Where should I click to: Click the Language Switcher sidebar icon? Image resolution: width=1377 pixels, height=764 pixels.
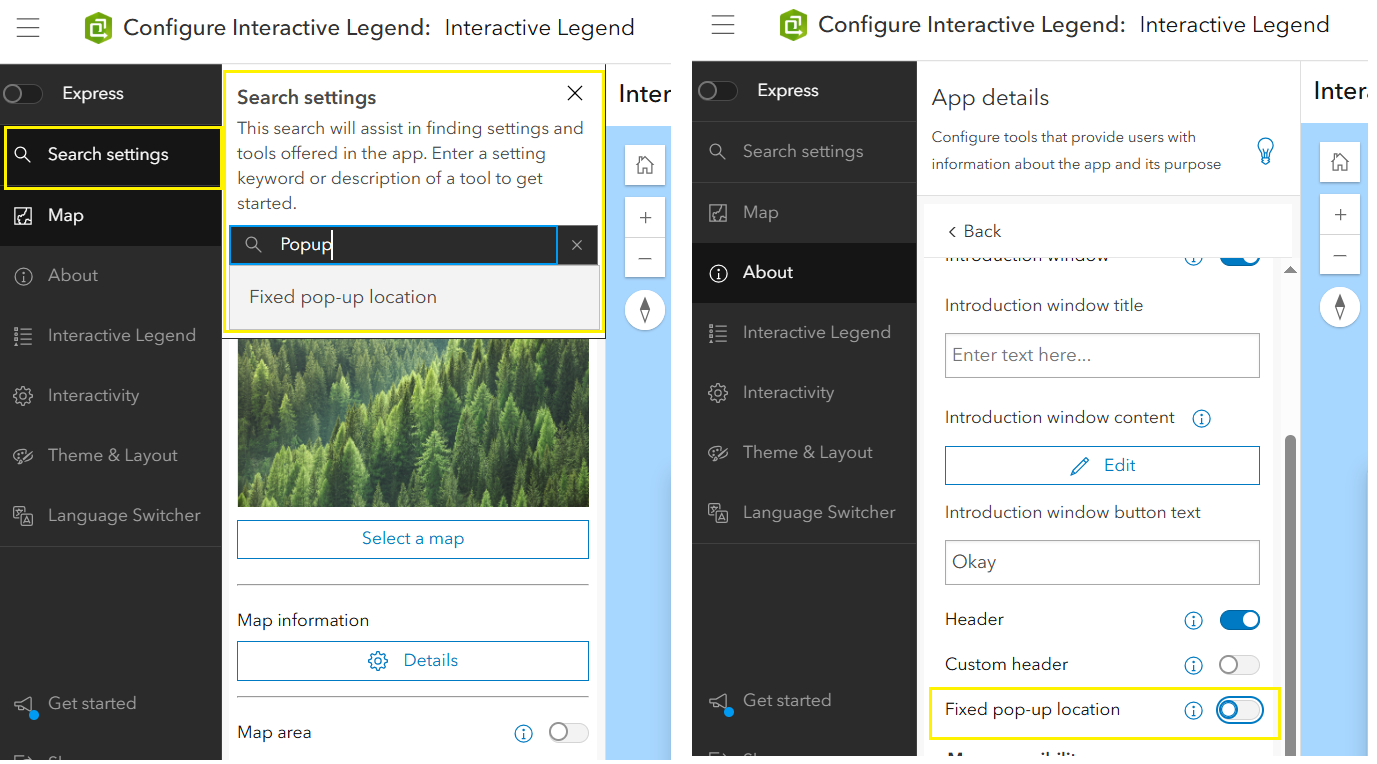22,514
